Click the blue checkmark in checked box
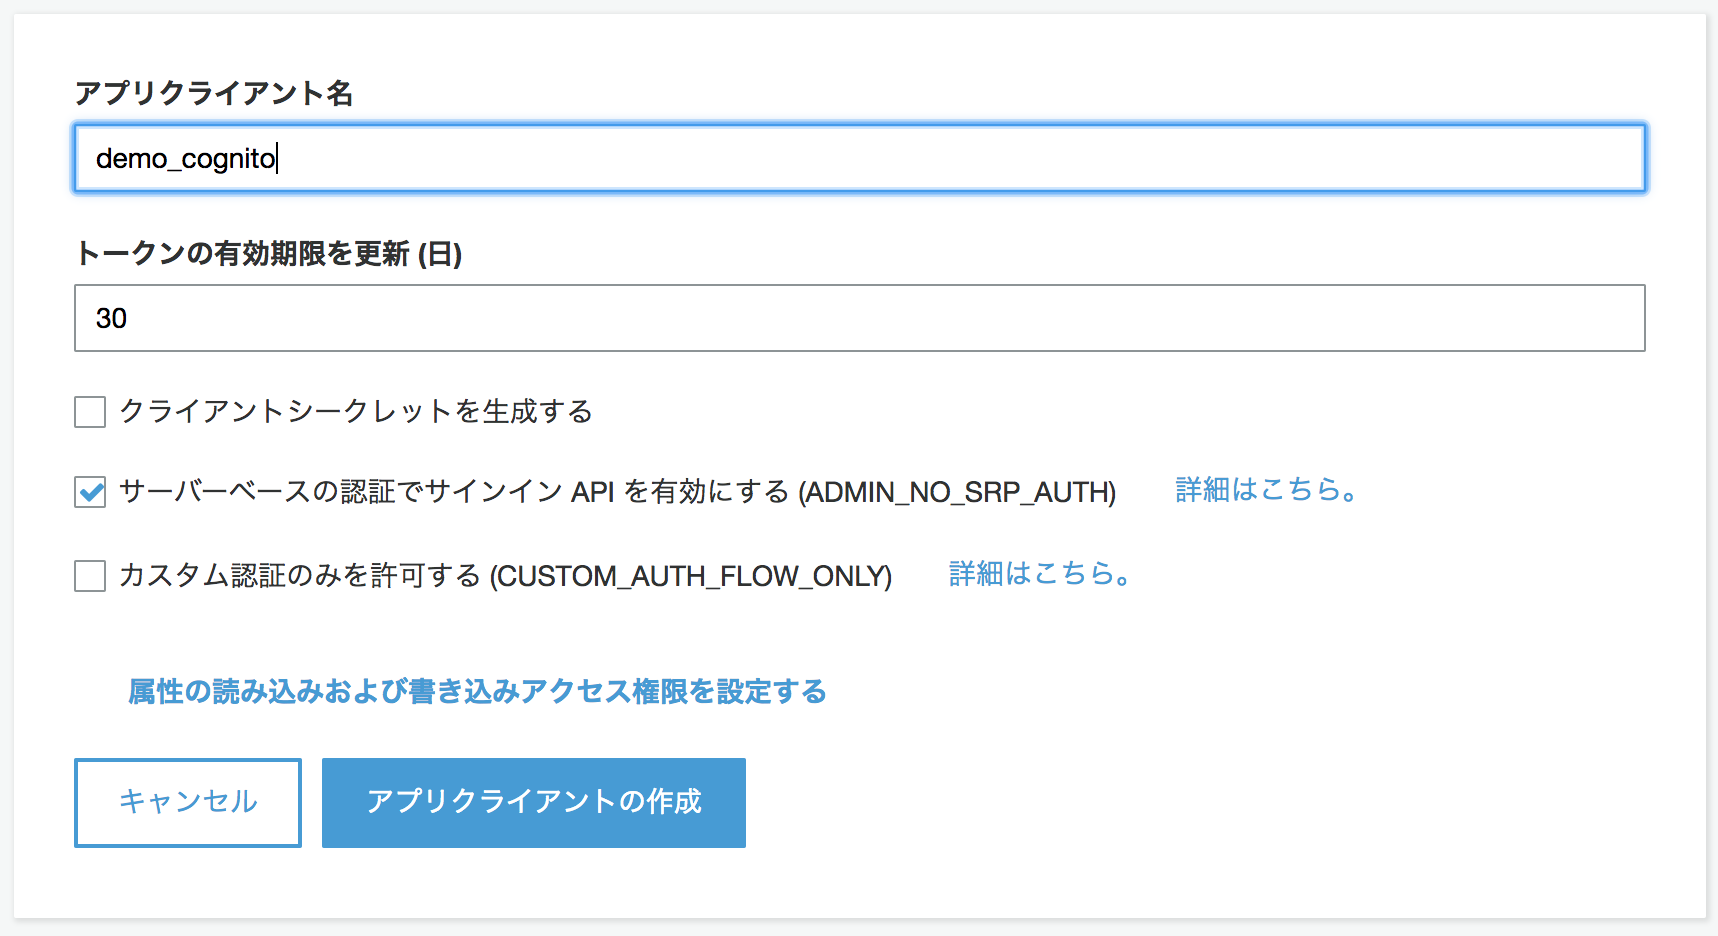 (91, 492)
